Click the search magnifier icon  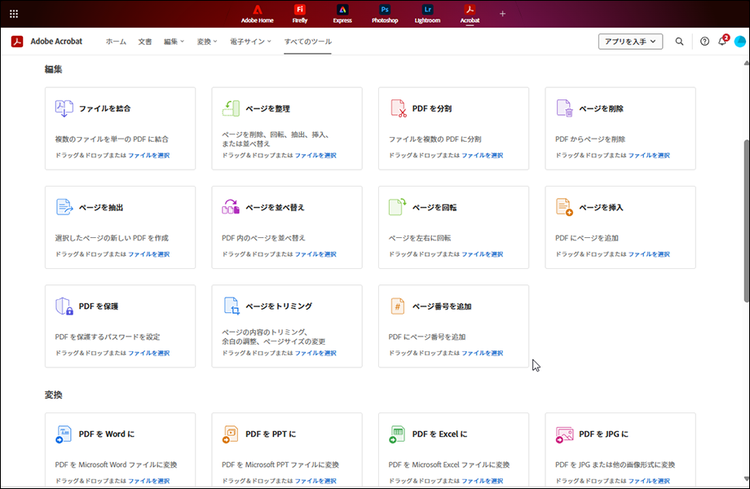(680, 41)
